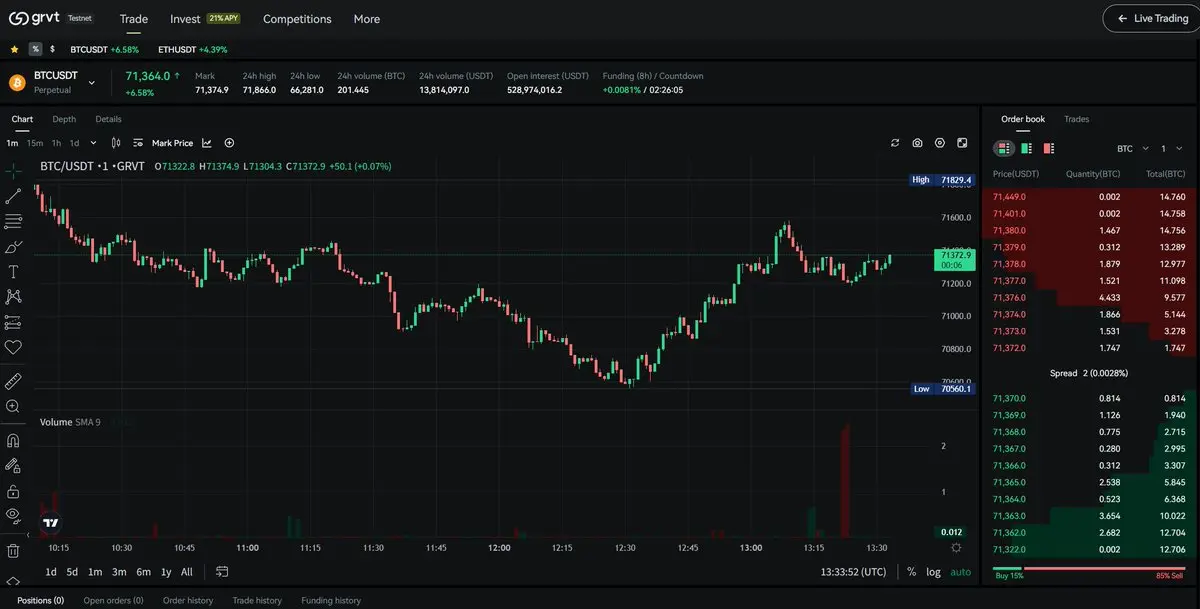The image size is (1200, 609).
Task: Open the Competitions page
Action: click(297, 19)
